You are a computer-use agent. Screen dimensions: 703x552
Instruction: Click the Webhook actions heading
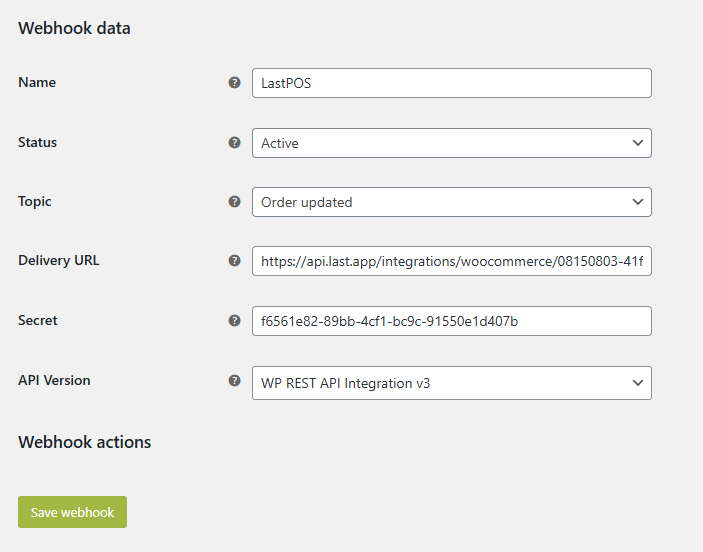coord(85,442)
